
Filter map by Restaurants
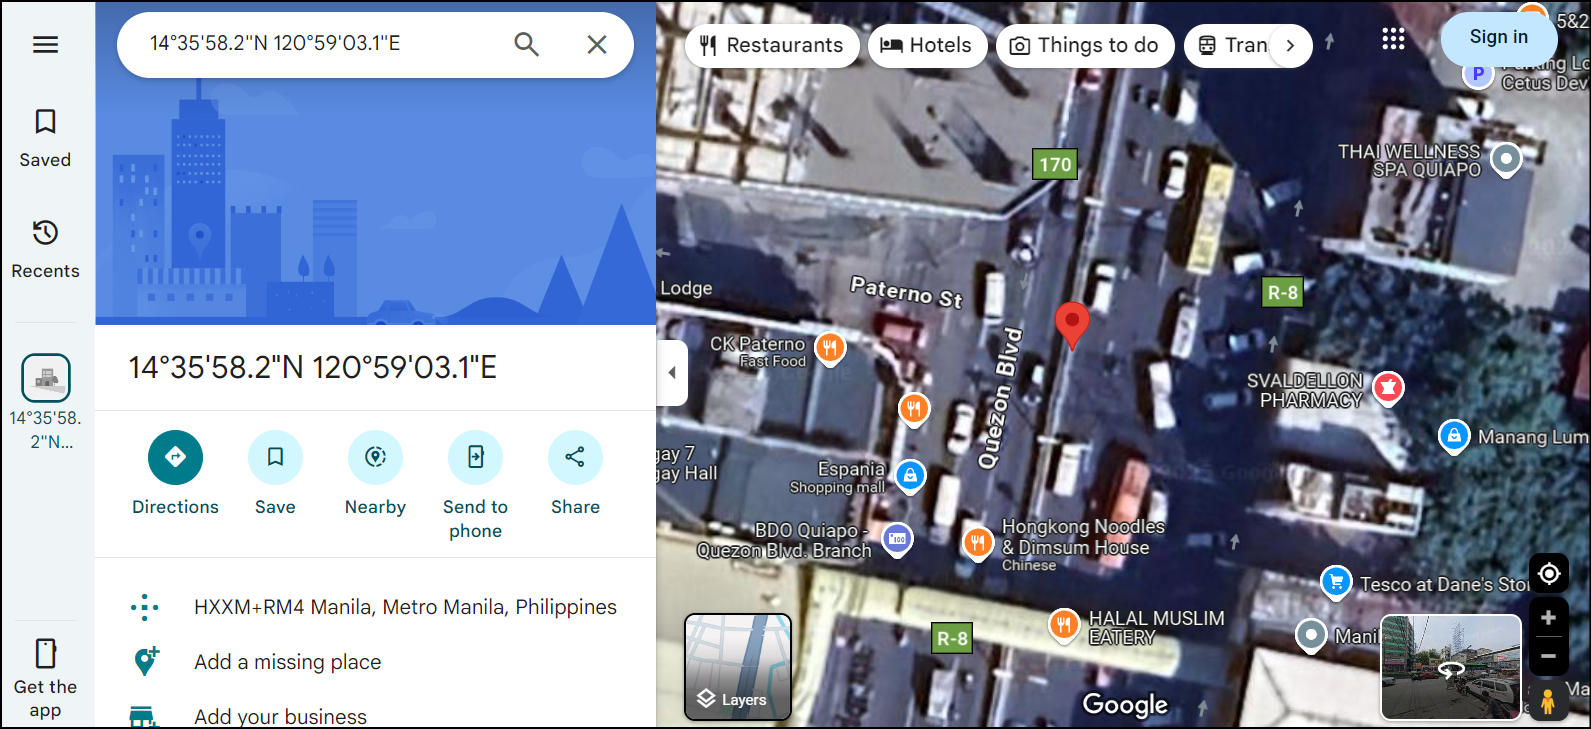pos(772,46)
